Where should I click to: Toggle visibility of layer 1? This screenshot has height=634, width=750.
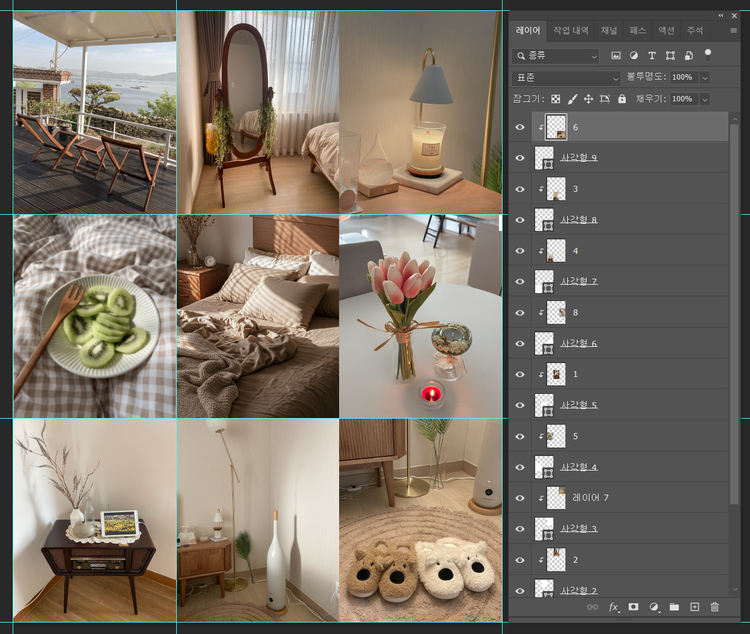pos(520,374)
